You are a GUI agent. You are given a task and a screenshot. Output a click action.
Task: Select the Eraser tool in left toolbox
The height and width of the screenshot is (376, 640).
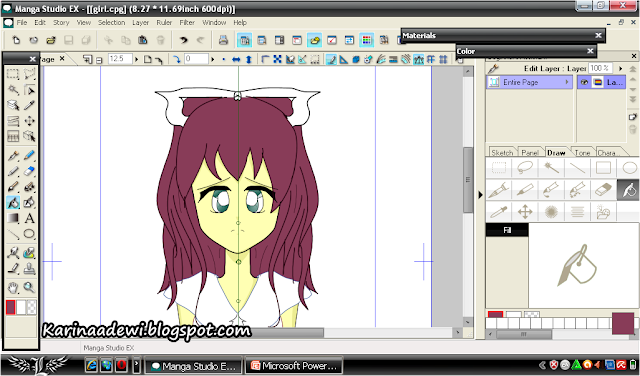tap(29, 171)
